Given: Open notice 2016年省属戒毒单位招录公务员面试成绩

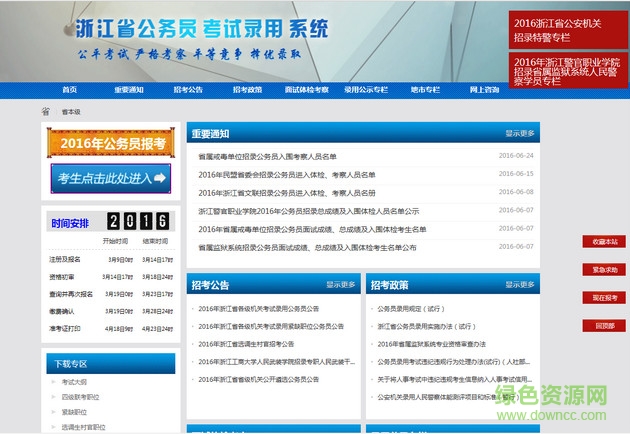Looking at the screenshot, I should click(312, 229).
